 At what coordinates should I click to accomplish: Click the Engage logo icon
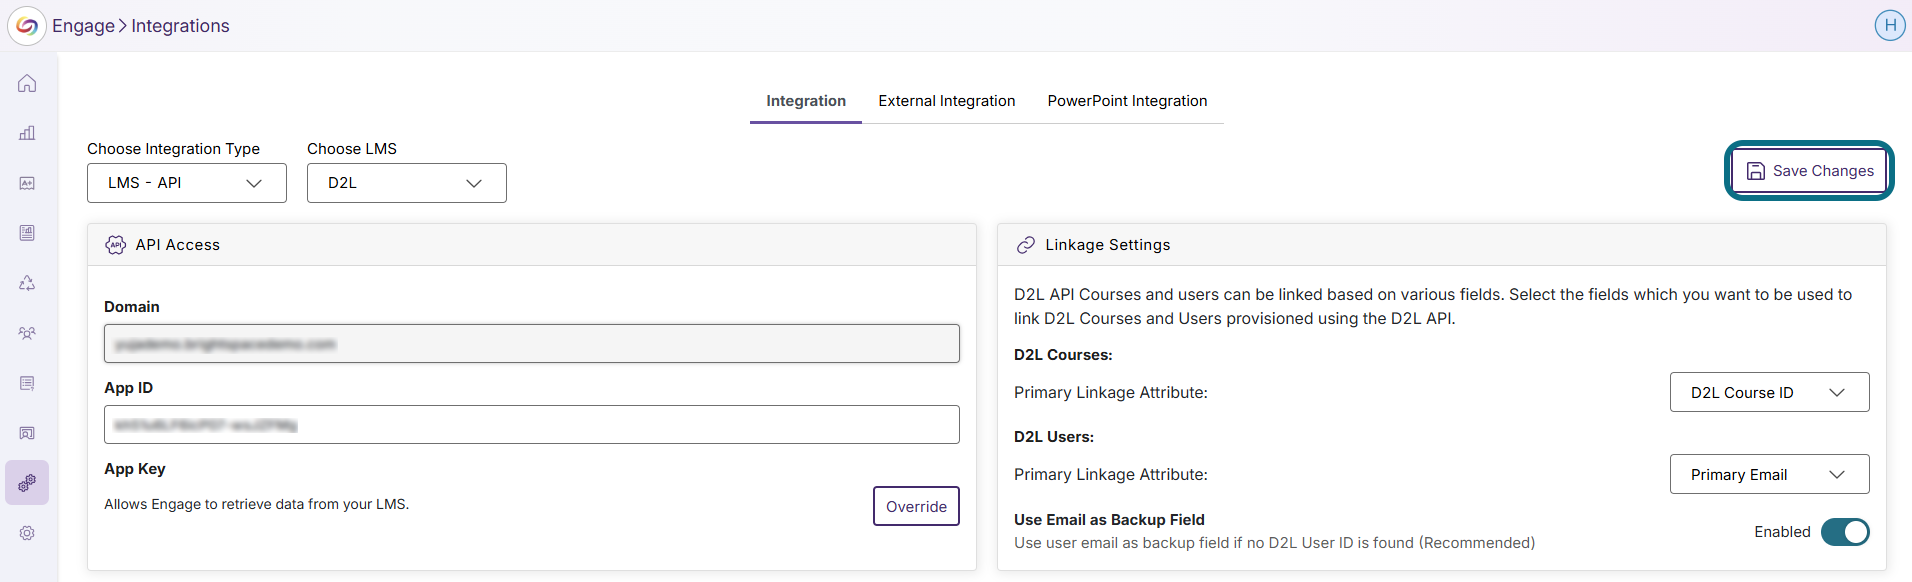click(27, 26)
